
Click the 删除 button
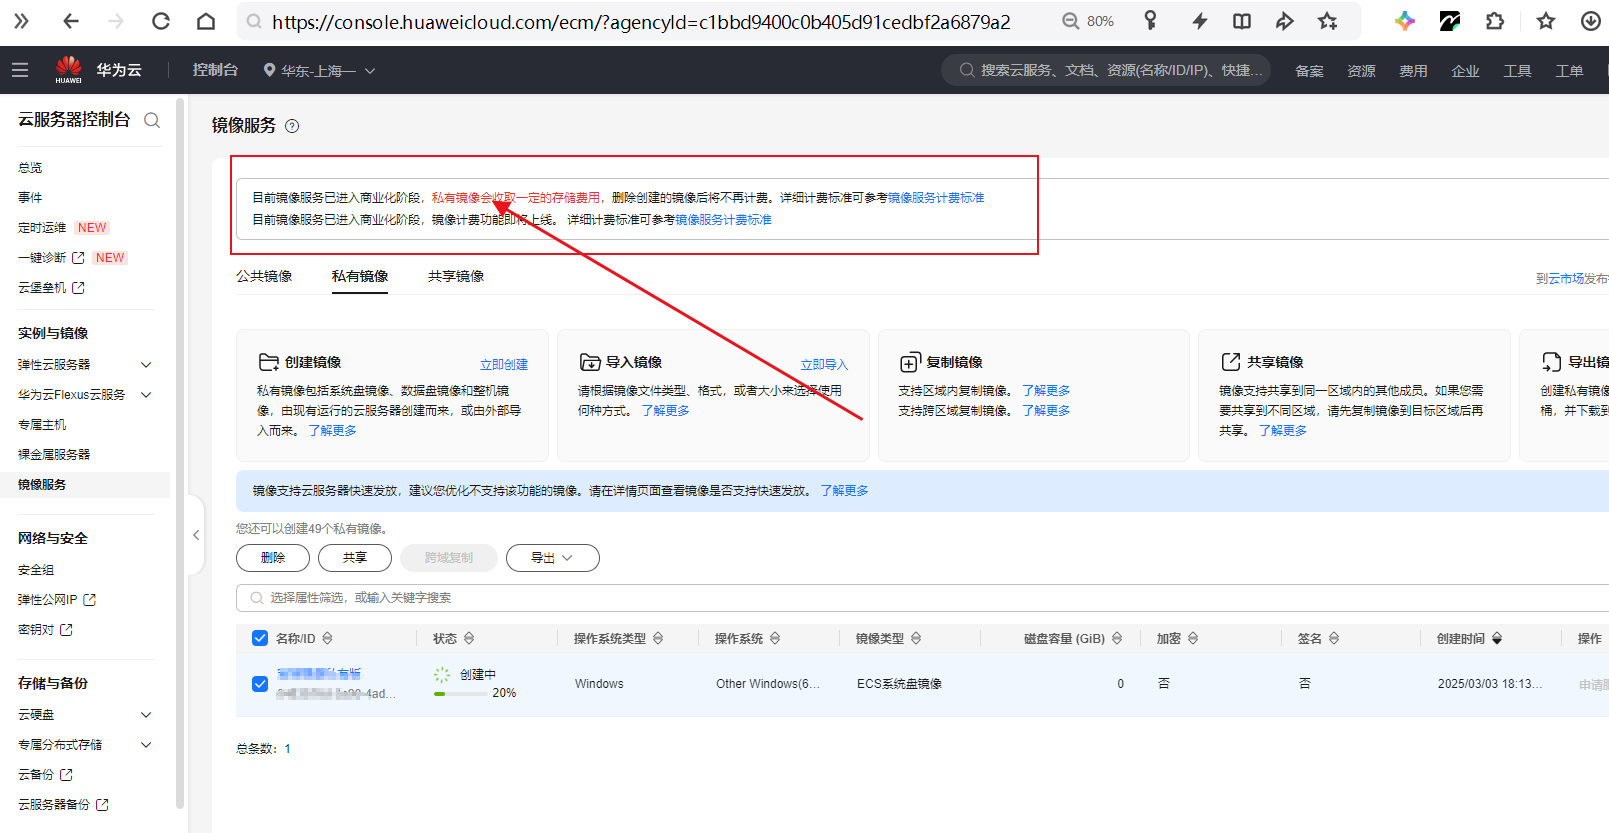coord(273,558)
